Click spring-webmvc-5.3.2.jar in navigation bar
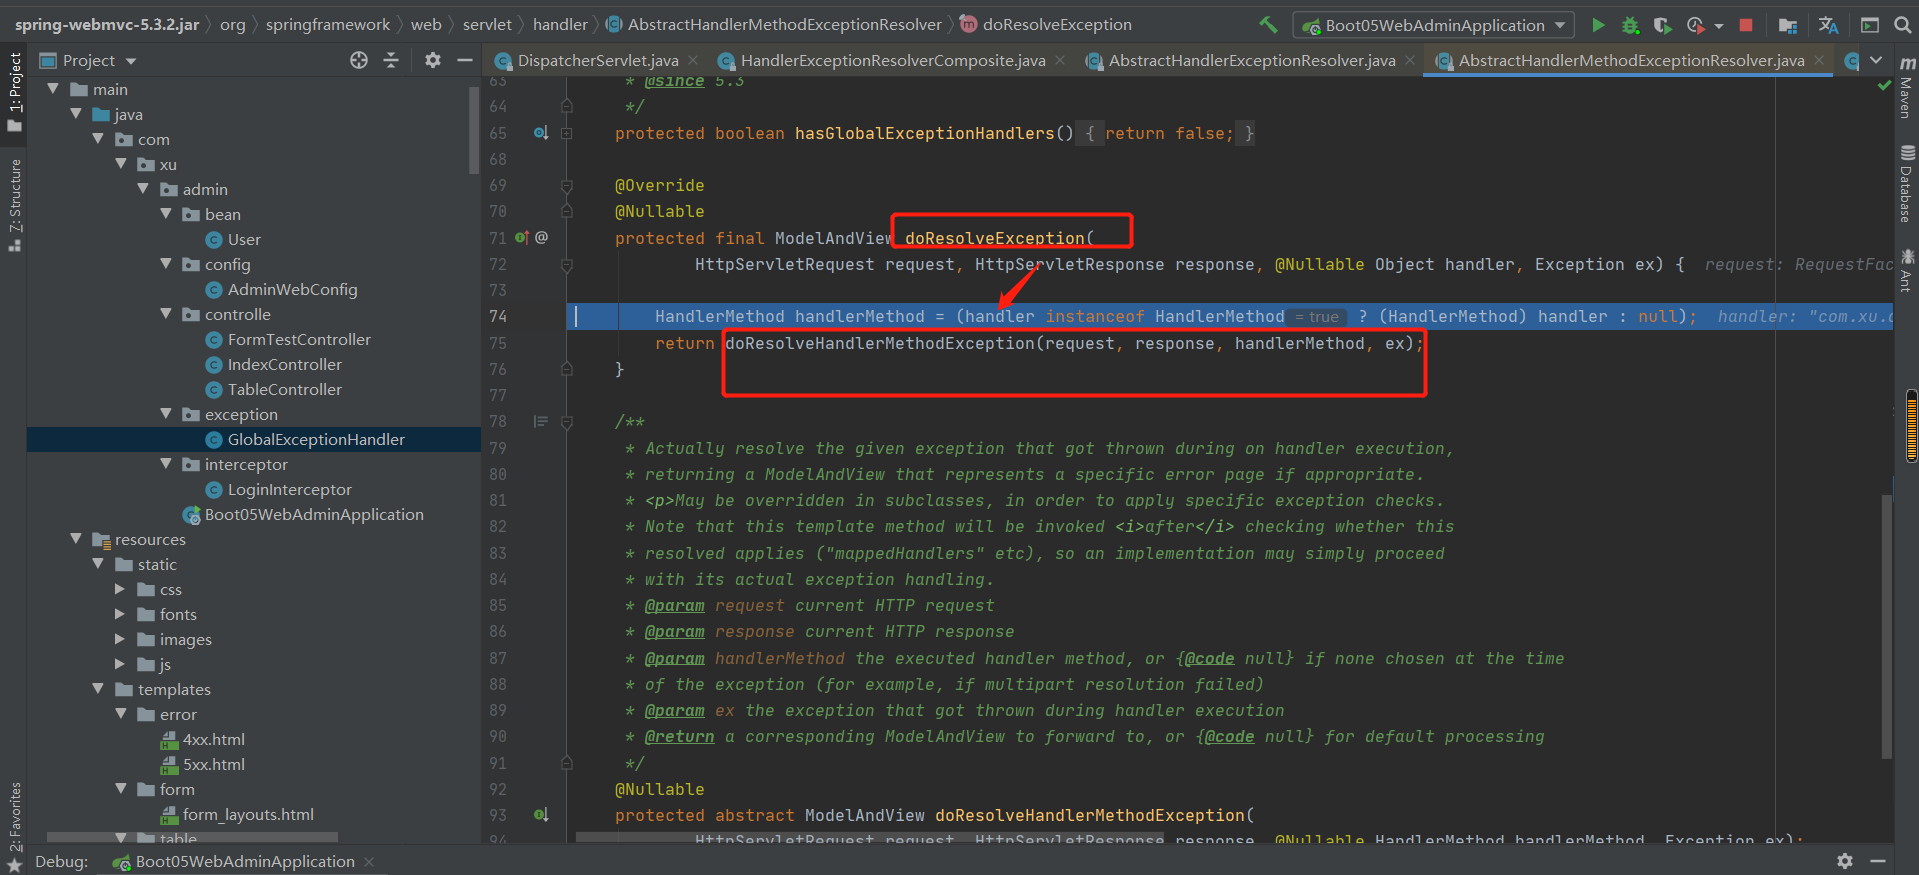 point(107,24)
